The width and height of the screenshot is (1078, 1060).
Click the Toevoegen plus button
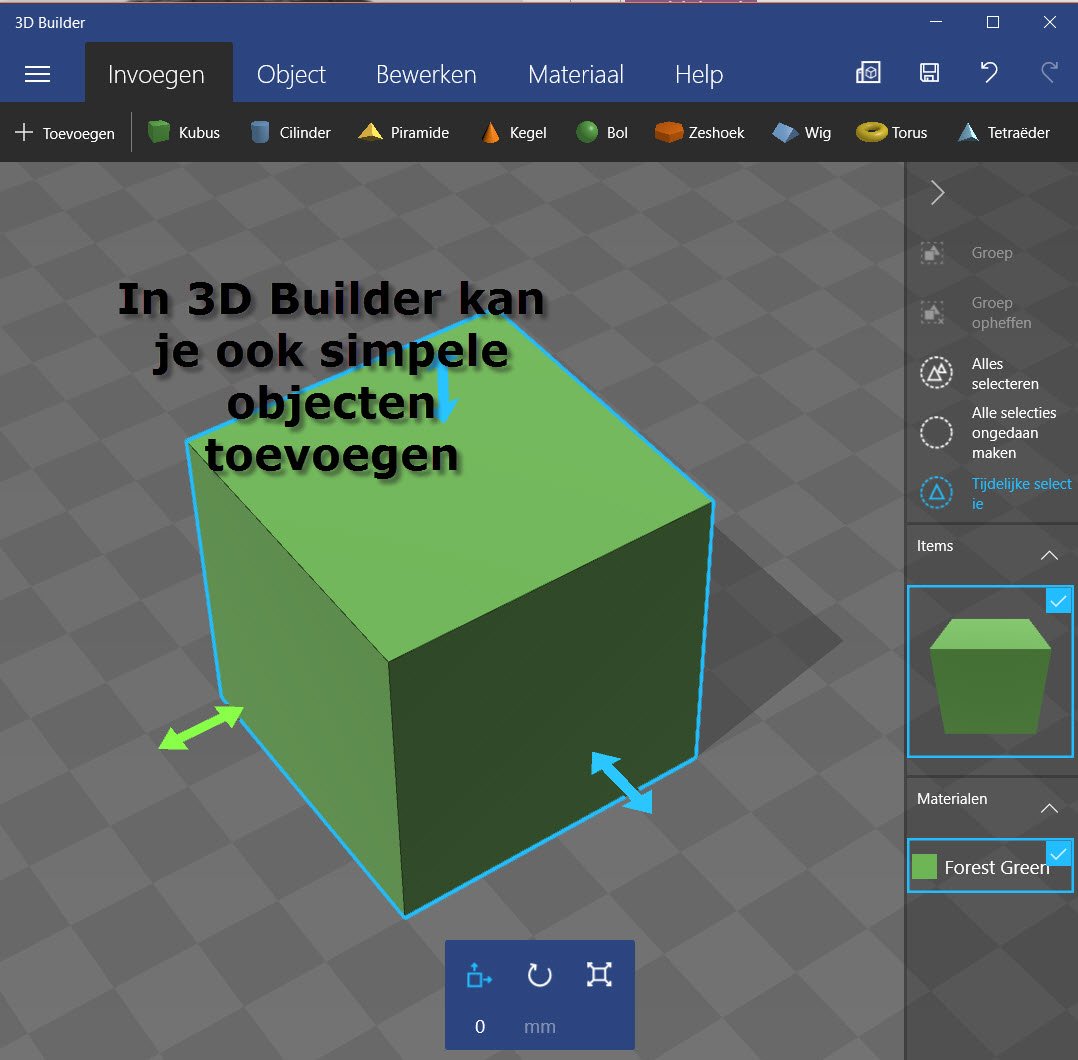(x=65, y=133)
